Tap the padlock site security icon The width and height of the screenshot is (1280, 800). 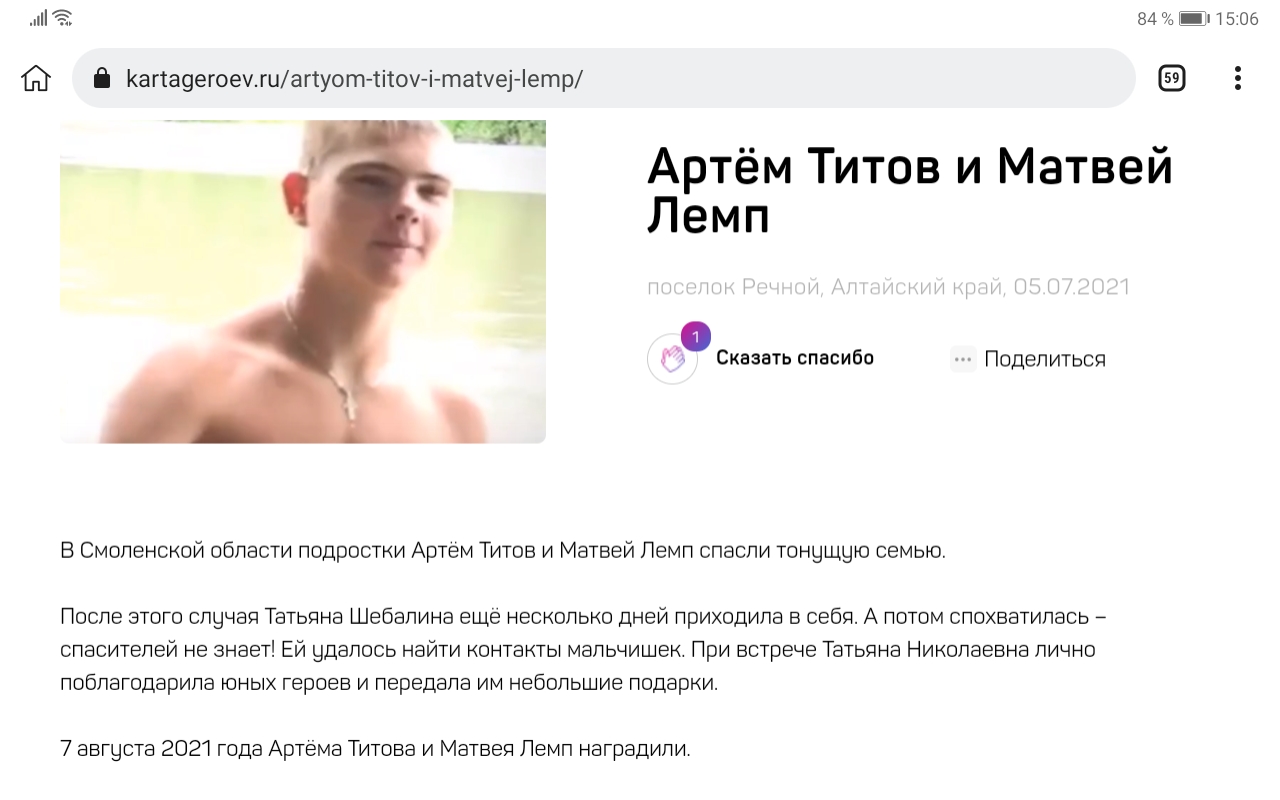pyautogui.click(x=101, y=79)
